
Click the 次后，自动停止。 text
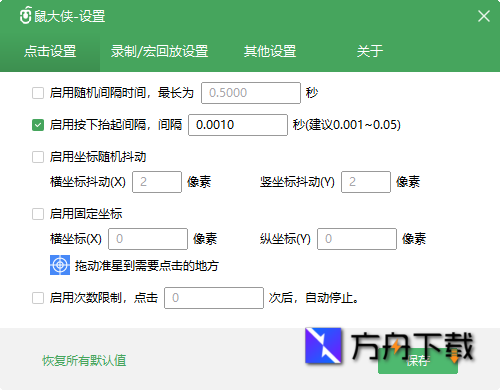tap(314, 298)
